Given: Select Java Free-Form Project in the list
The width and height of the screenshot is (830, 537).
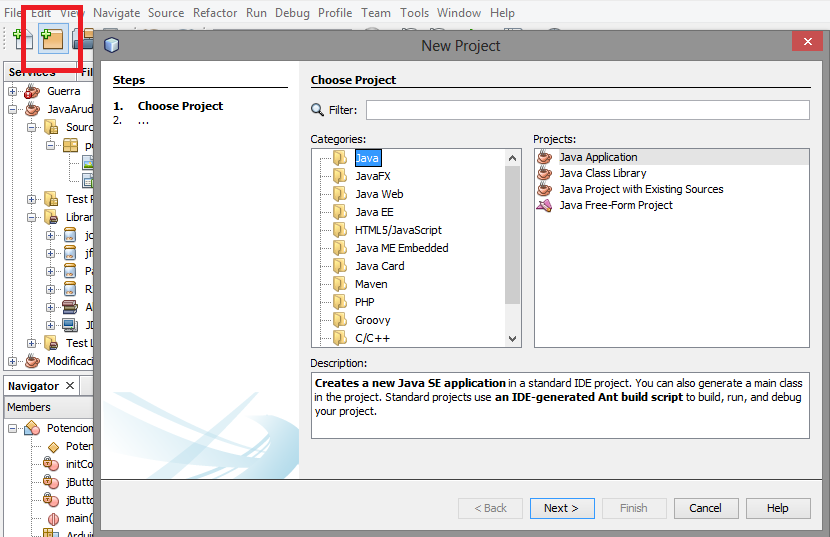Looking at the screenshot, I should tap(616, 205).
